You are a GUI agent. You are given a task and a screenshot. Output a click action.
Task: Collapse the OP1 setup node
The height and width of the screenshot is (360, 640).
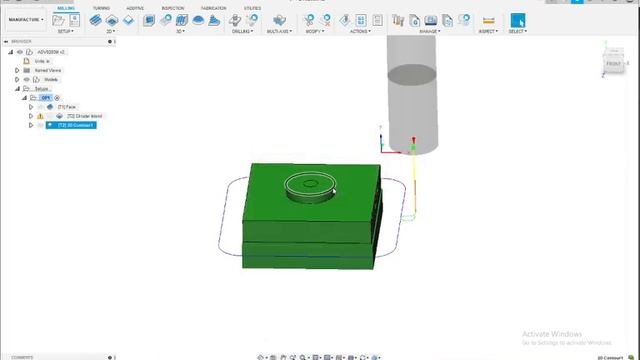pos(24,98)
